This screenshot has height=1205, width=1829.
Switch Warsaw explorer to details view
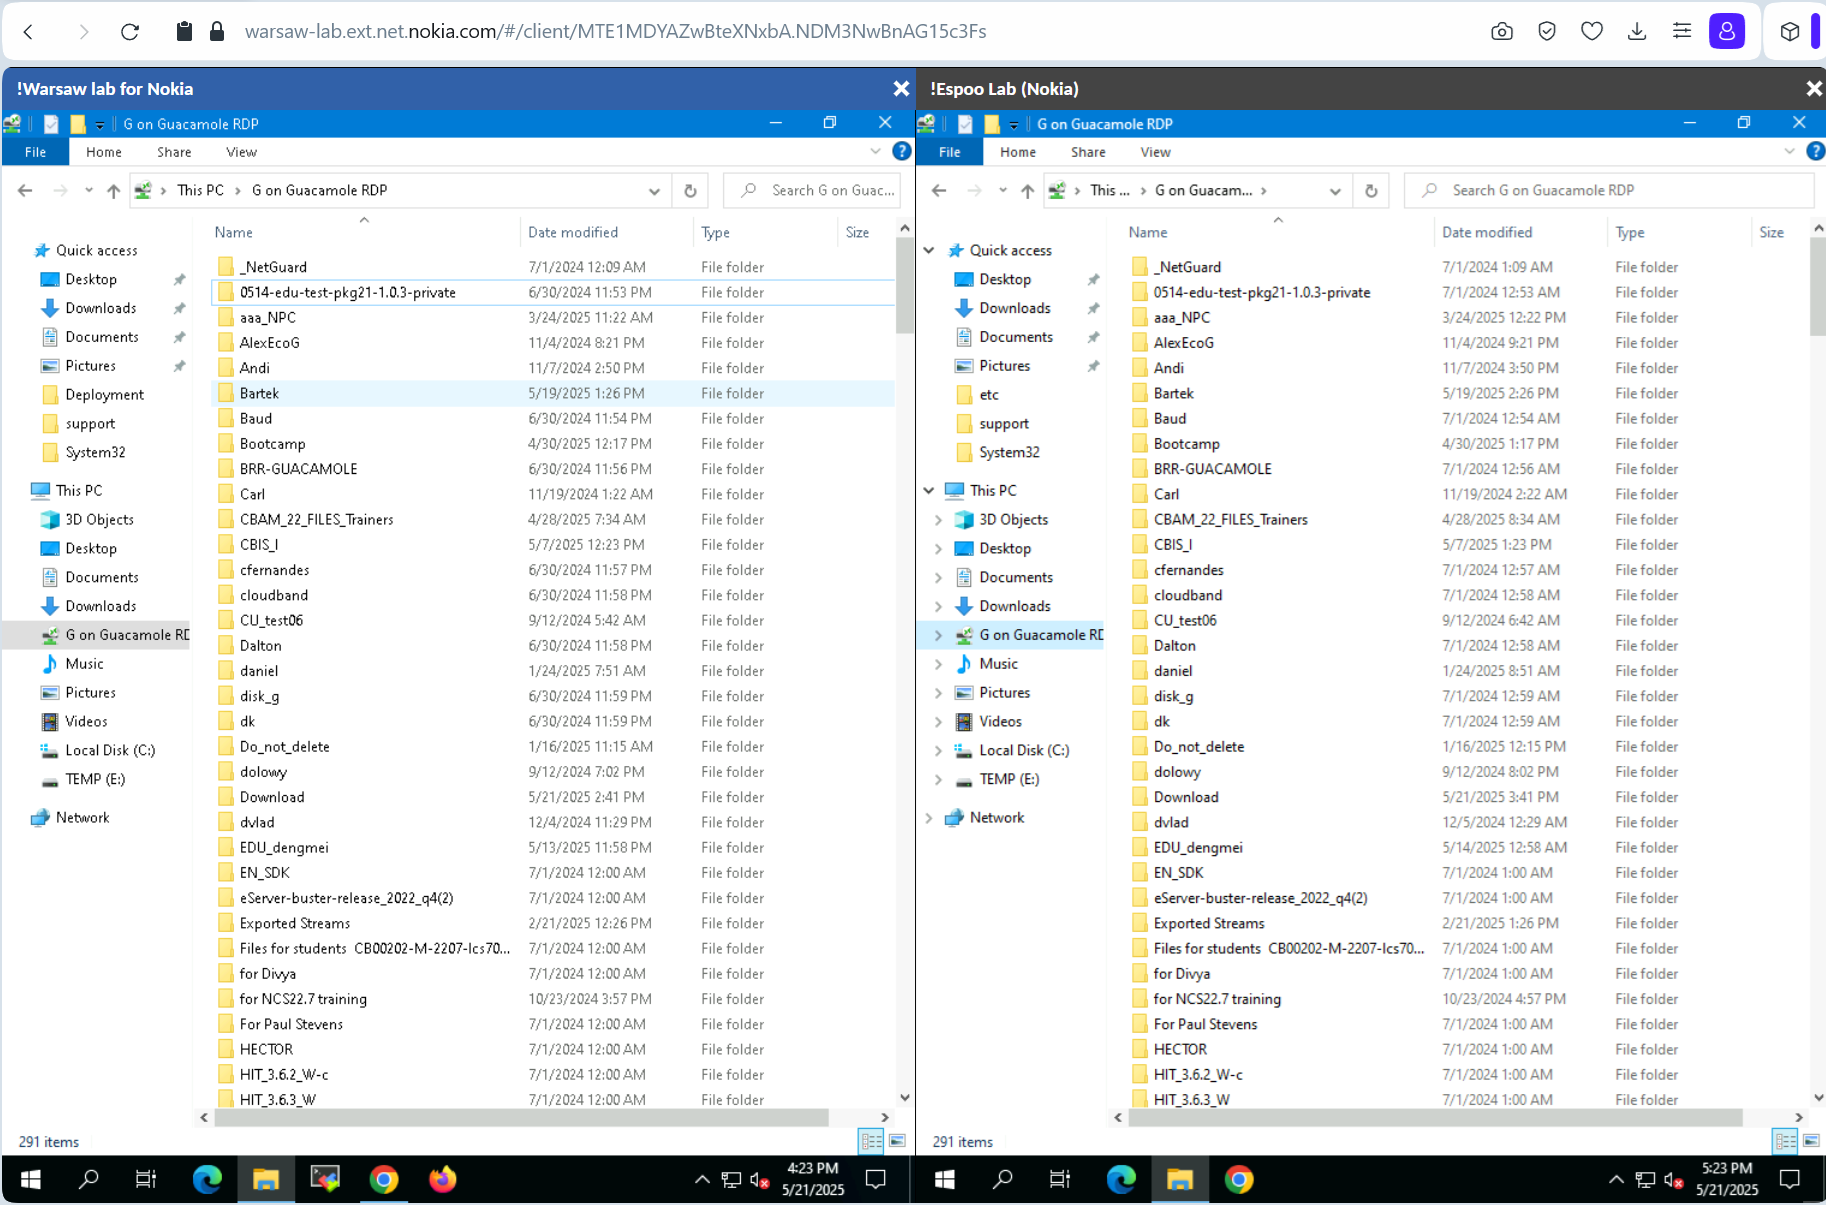pyautogui.click(x=871, y=1141)
